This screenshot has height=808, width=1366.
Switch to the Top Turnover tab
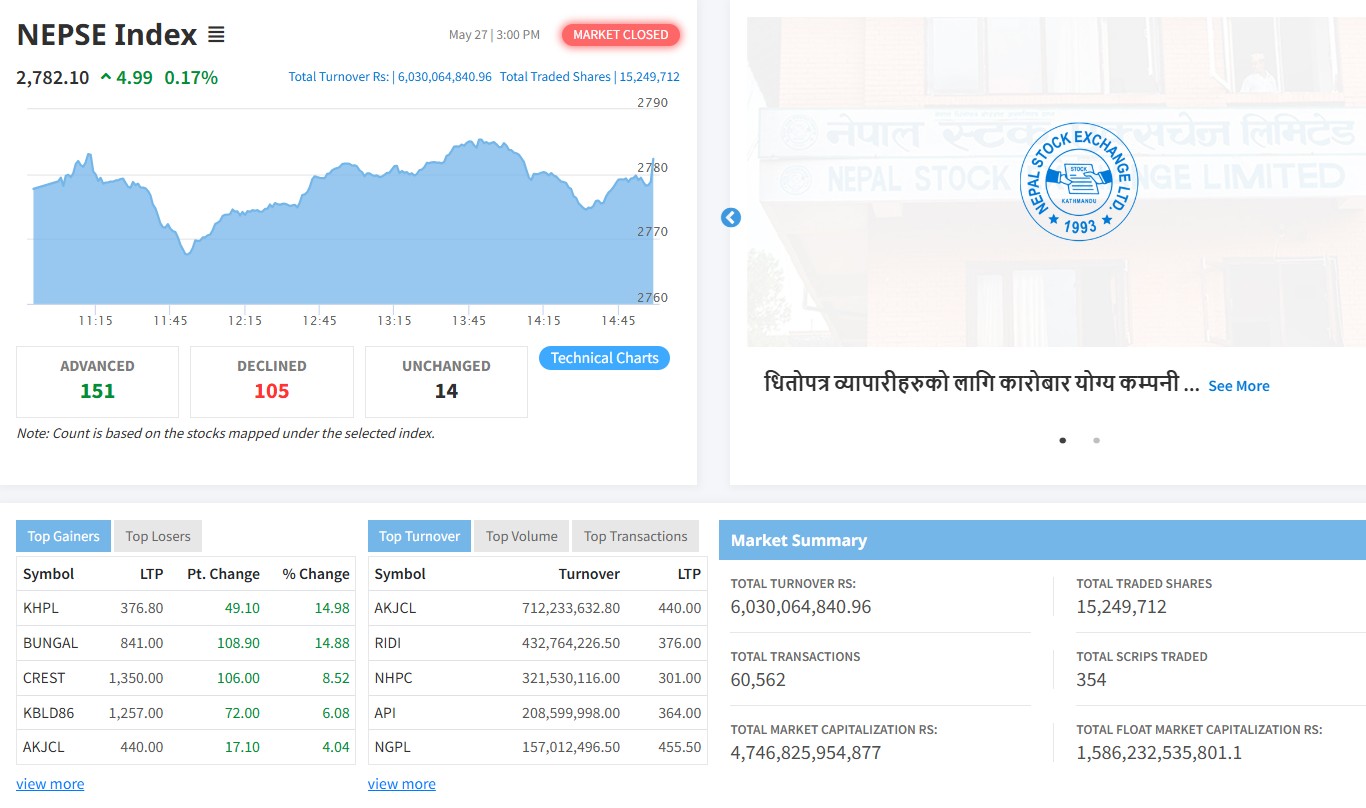click(x=419, y=536)
